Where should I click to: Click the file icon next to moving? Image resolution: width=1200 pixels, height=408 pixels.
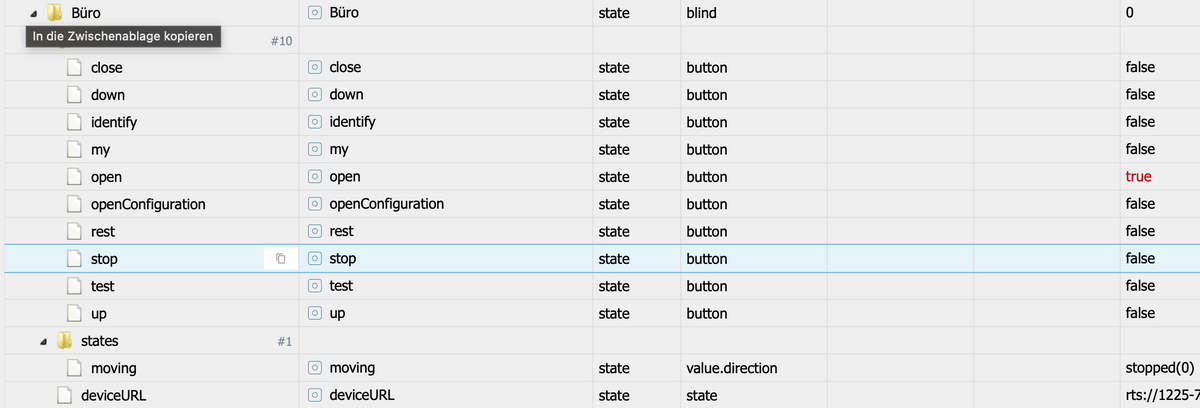[74, 368]
